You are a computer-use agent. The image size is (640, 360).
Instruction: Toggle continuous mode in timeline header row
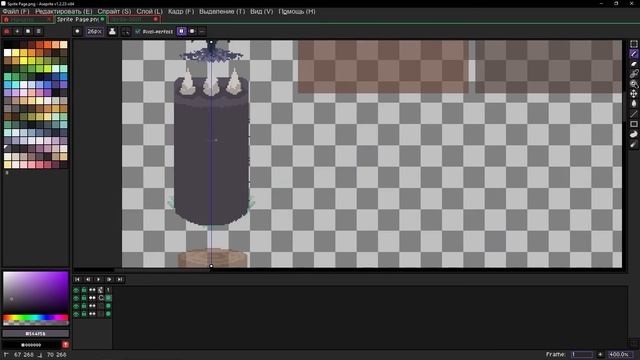92,290
